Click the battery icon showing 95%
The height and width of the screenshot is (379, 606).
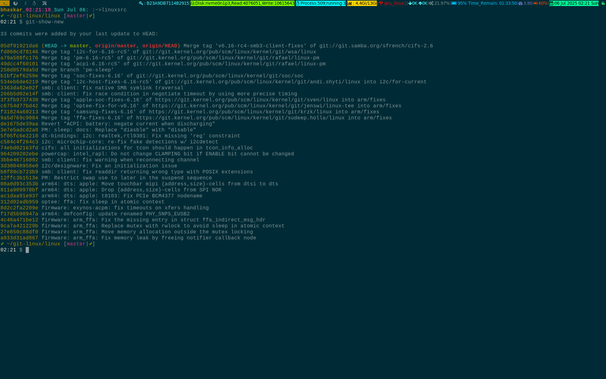click(454, 3)
